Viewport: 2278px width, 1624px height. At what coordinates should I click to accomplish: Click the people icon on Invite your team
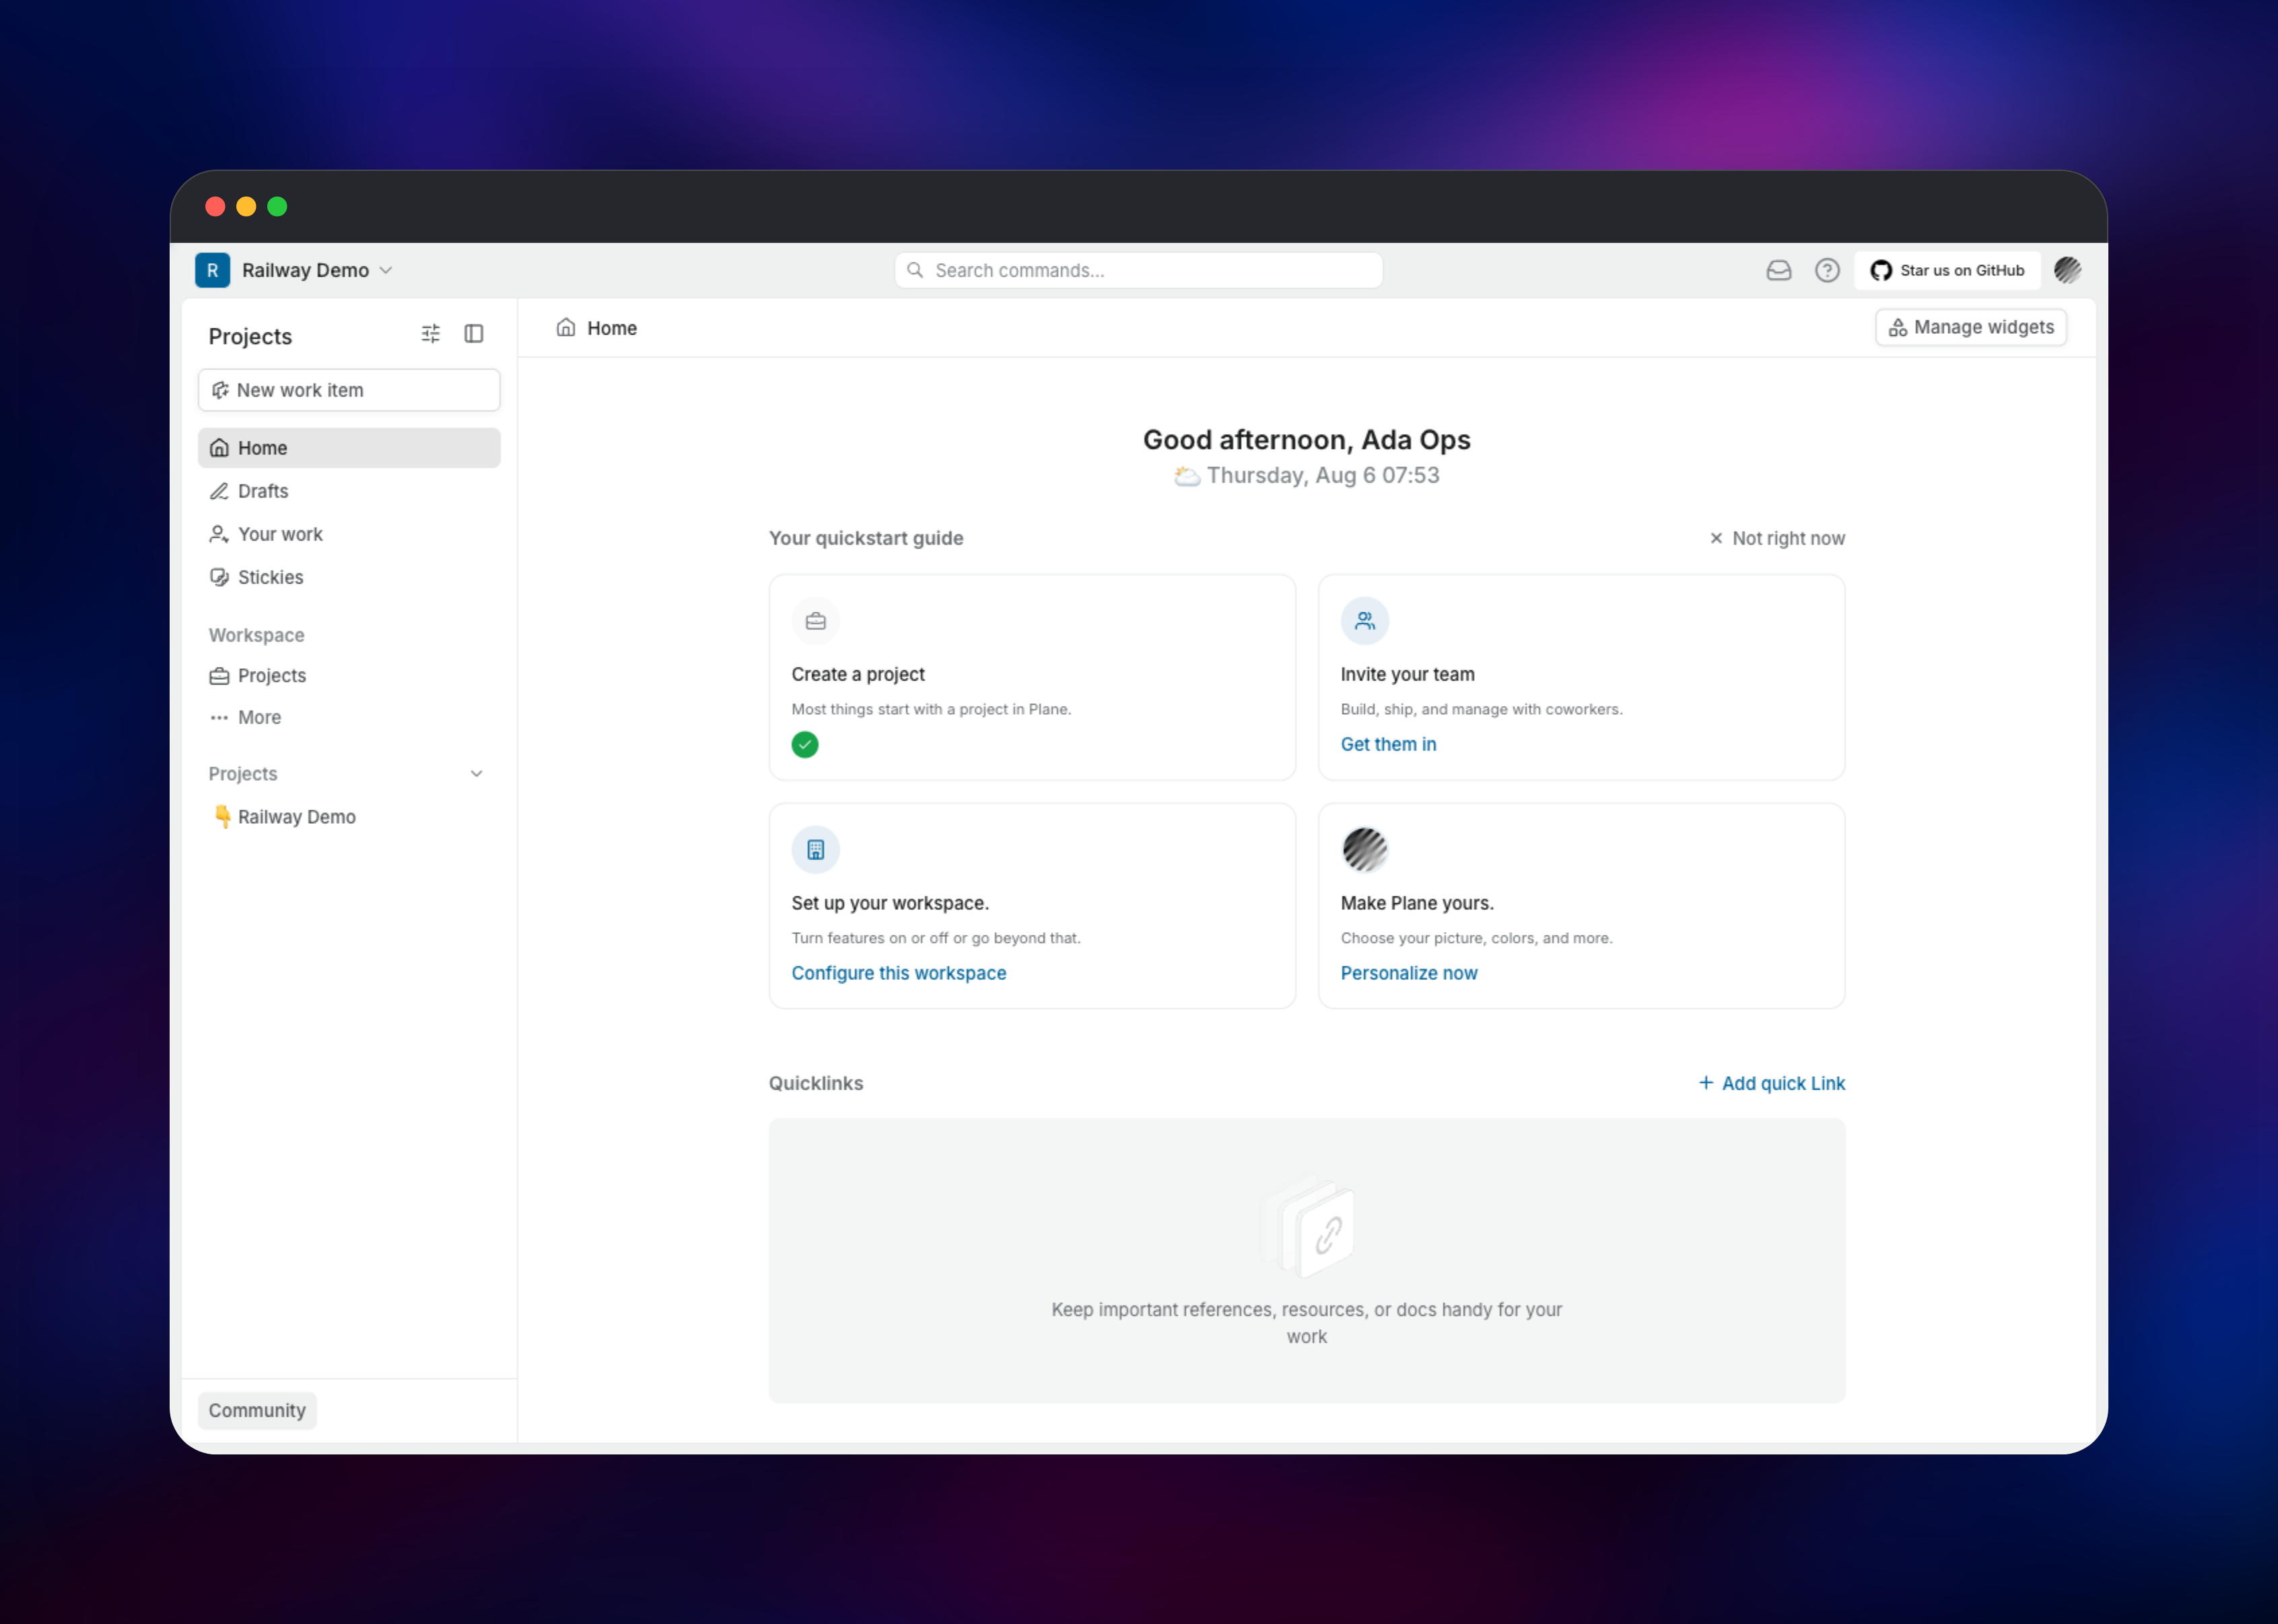(x=1365, y=621)
